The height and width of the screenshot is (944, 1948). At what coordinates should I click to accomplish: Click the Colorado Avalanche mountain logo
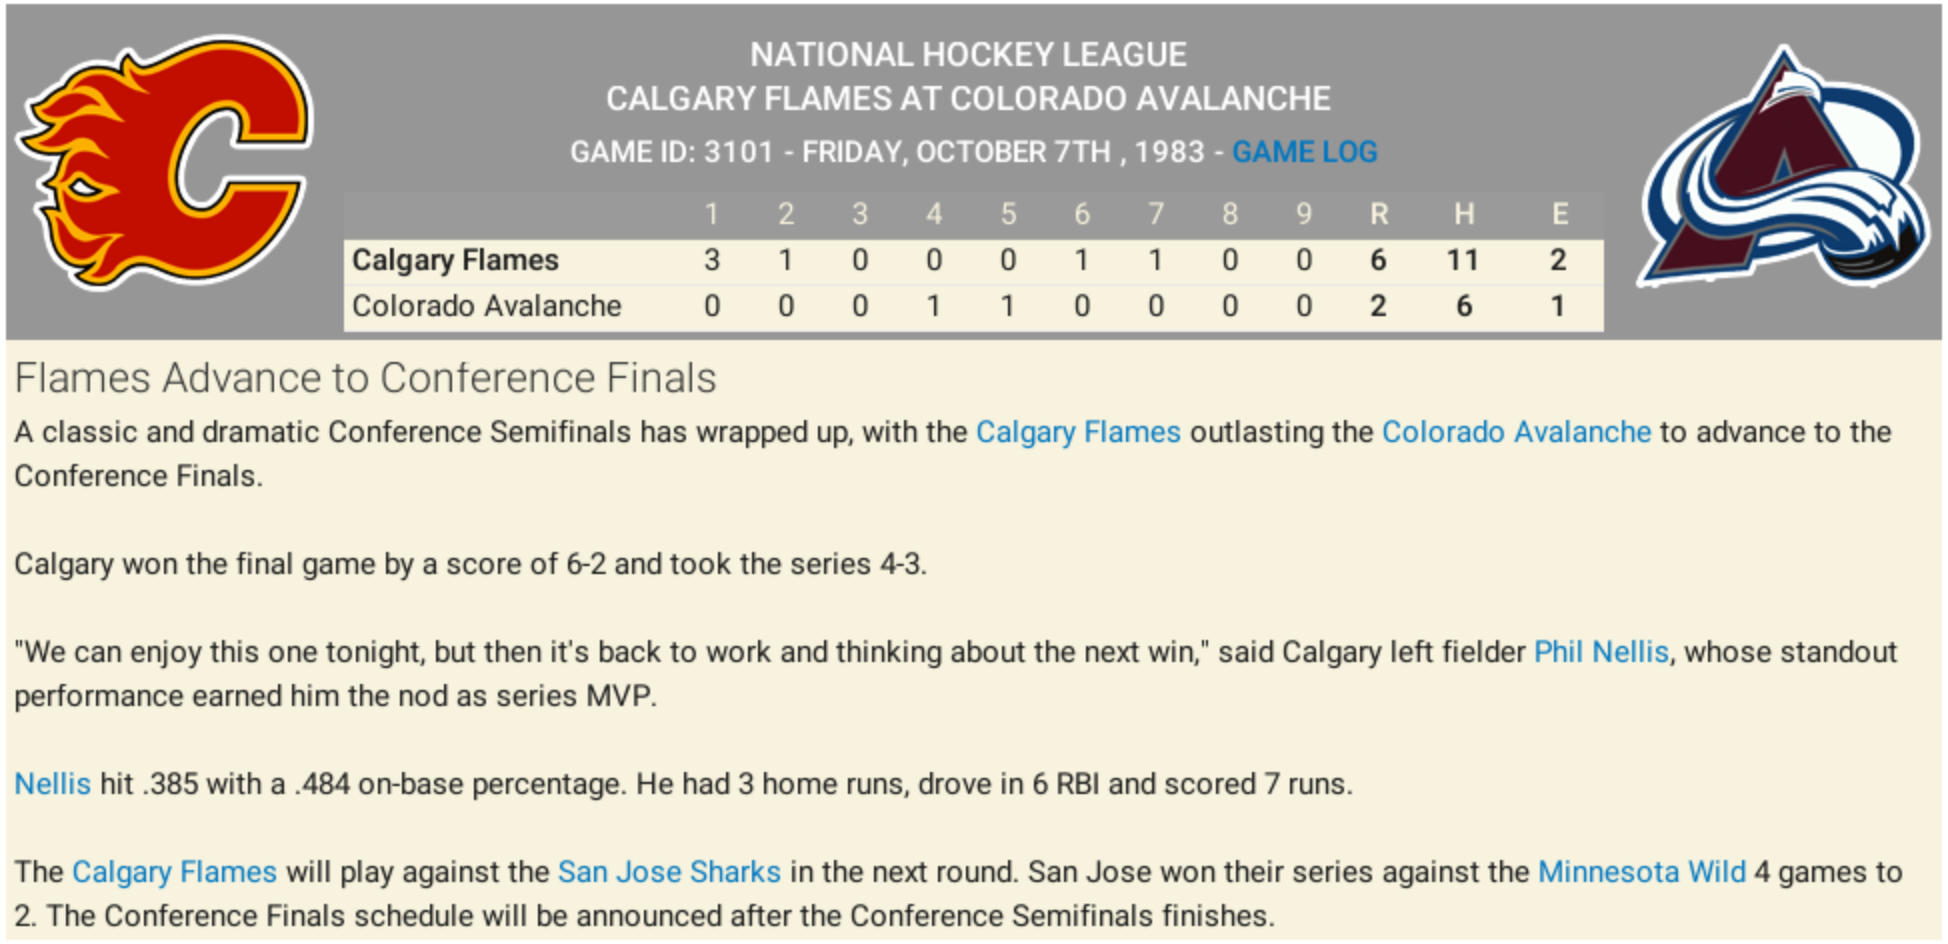(1785, 167)
